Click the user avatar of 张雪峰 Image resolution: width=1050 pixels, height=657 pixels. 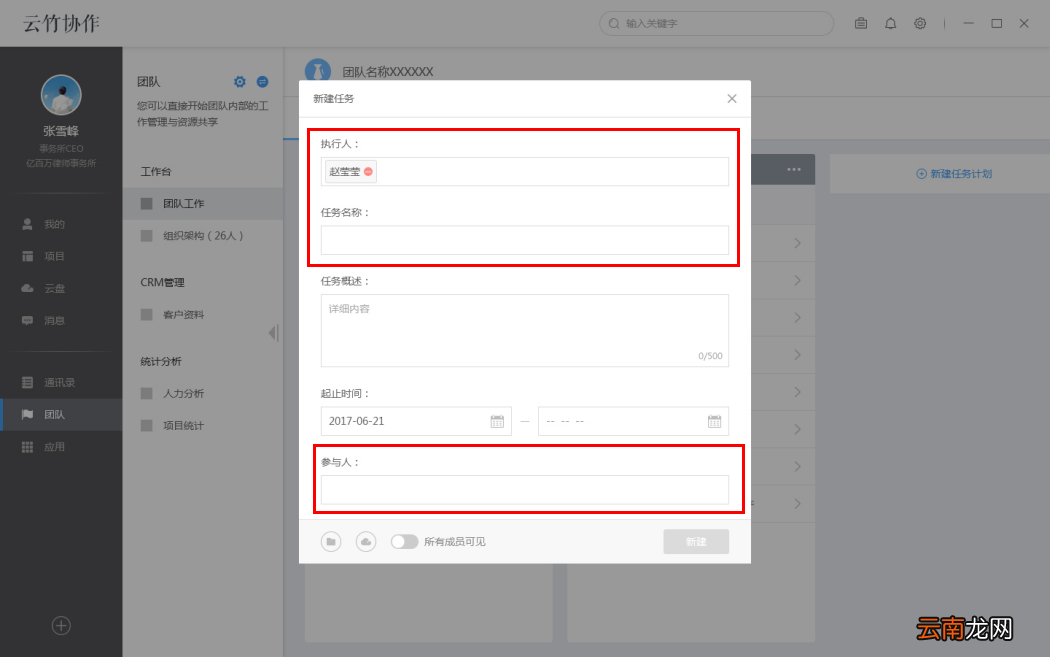pyautogui.click(x=61, y=95)
